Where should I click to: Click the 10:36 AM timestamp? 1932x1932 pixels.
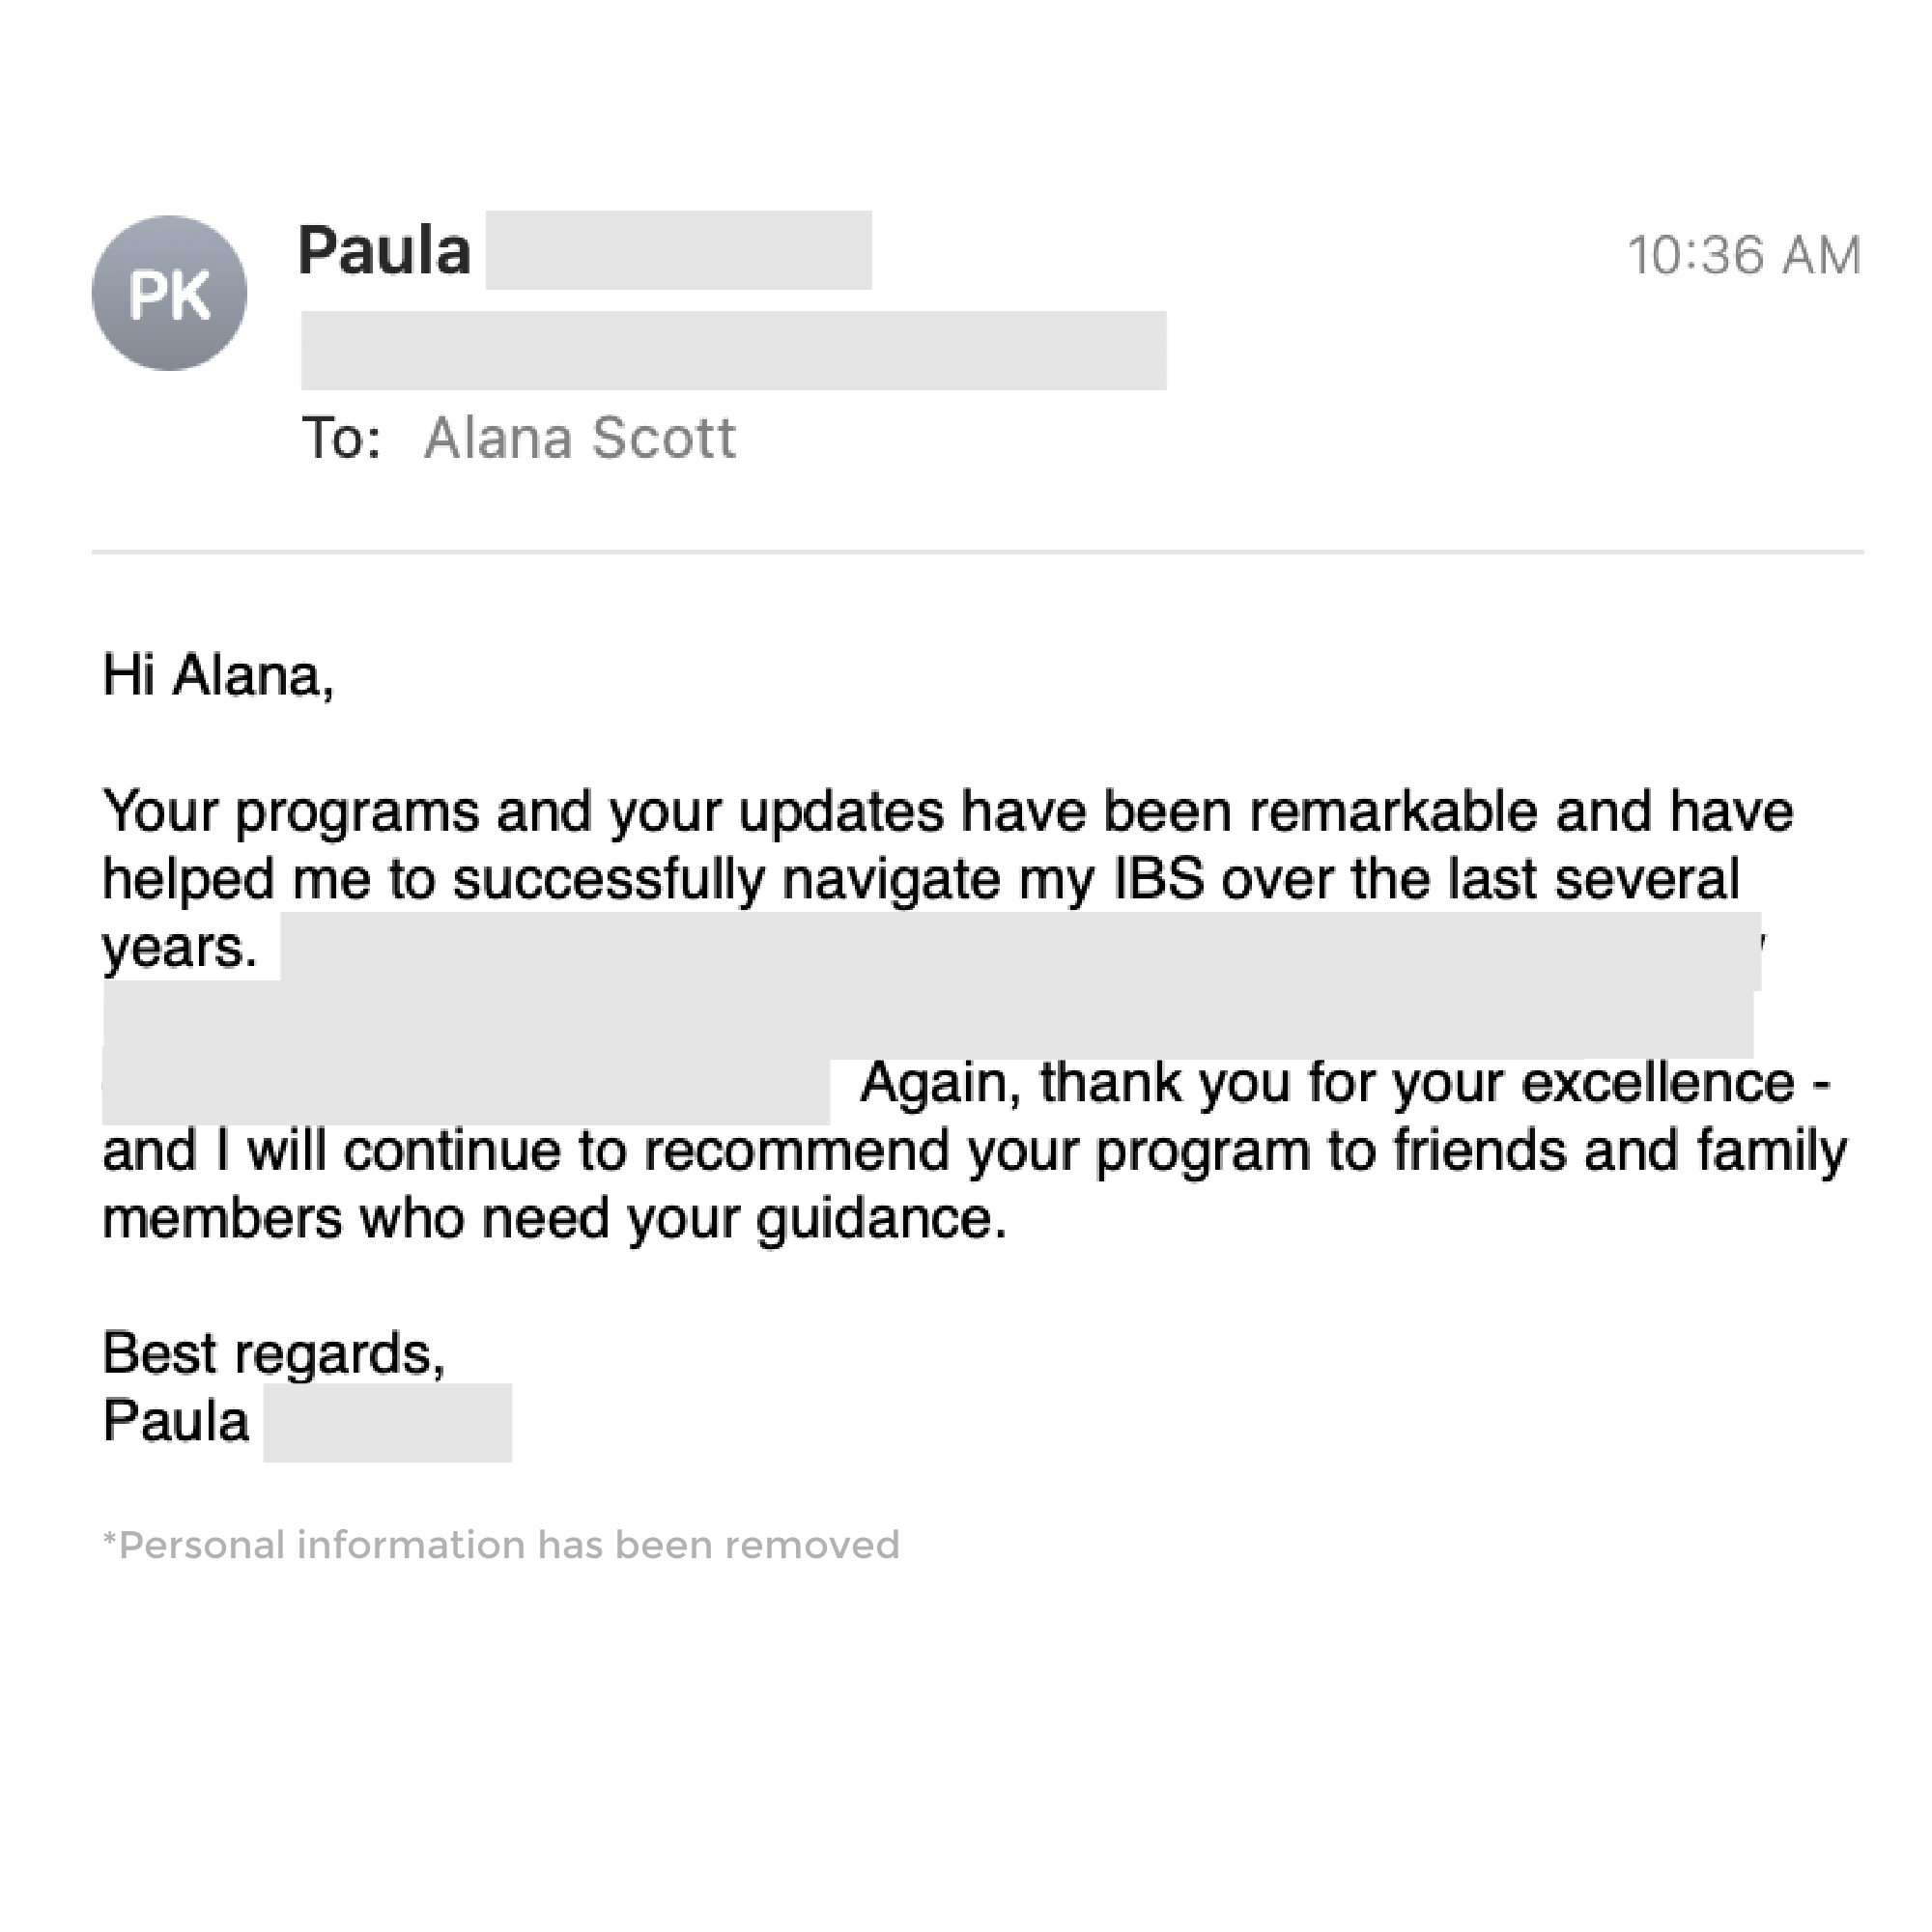click(x=1743, y=255)
